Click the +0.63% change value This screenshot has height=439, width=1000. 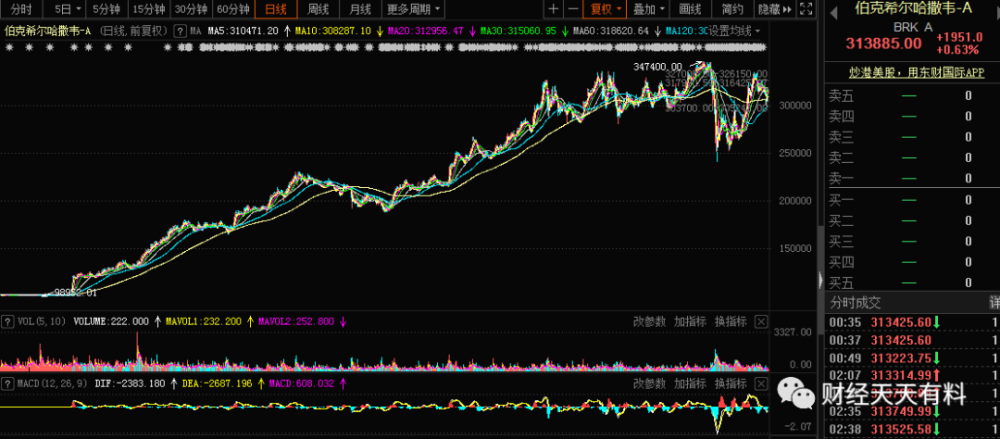pyautogui.click(x=957, y=50)
